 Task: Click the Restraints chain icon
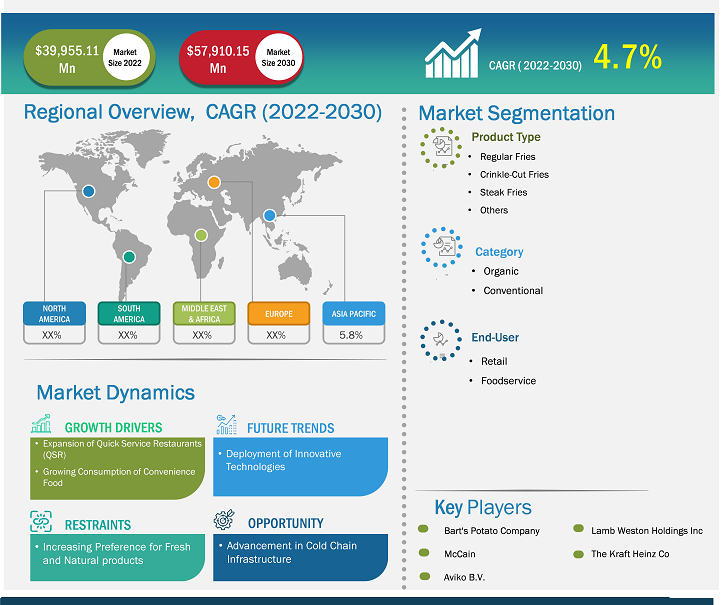point(42,520)
